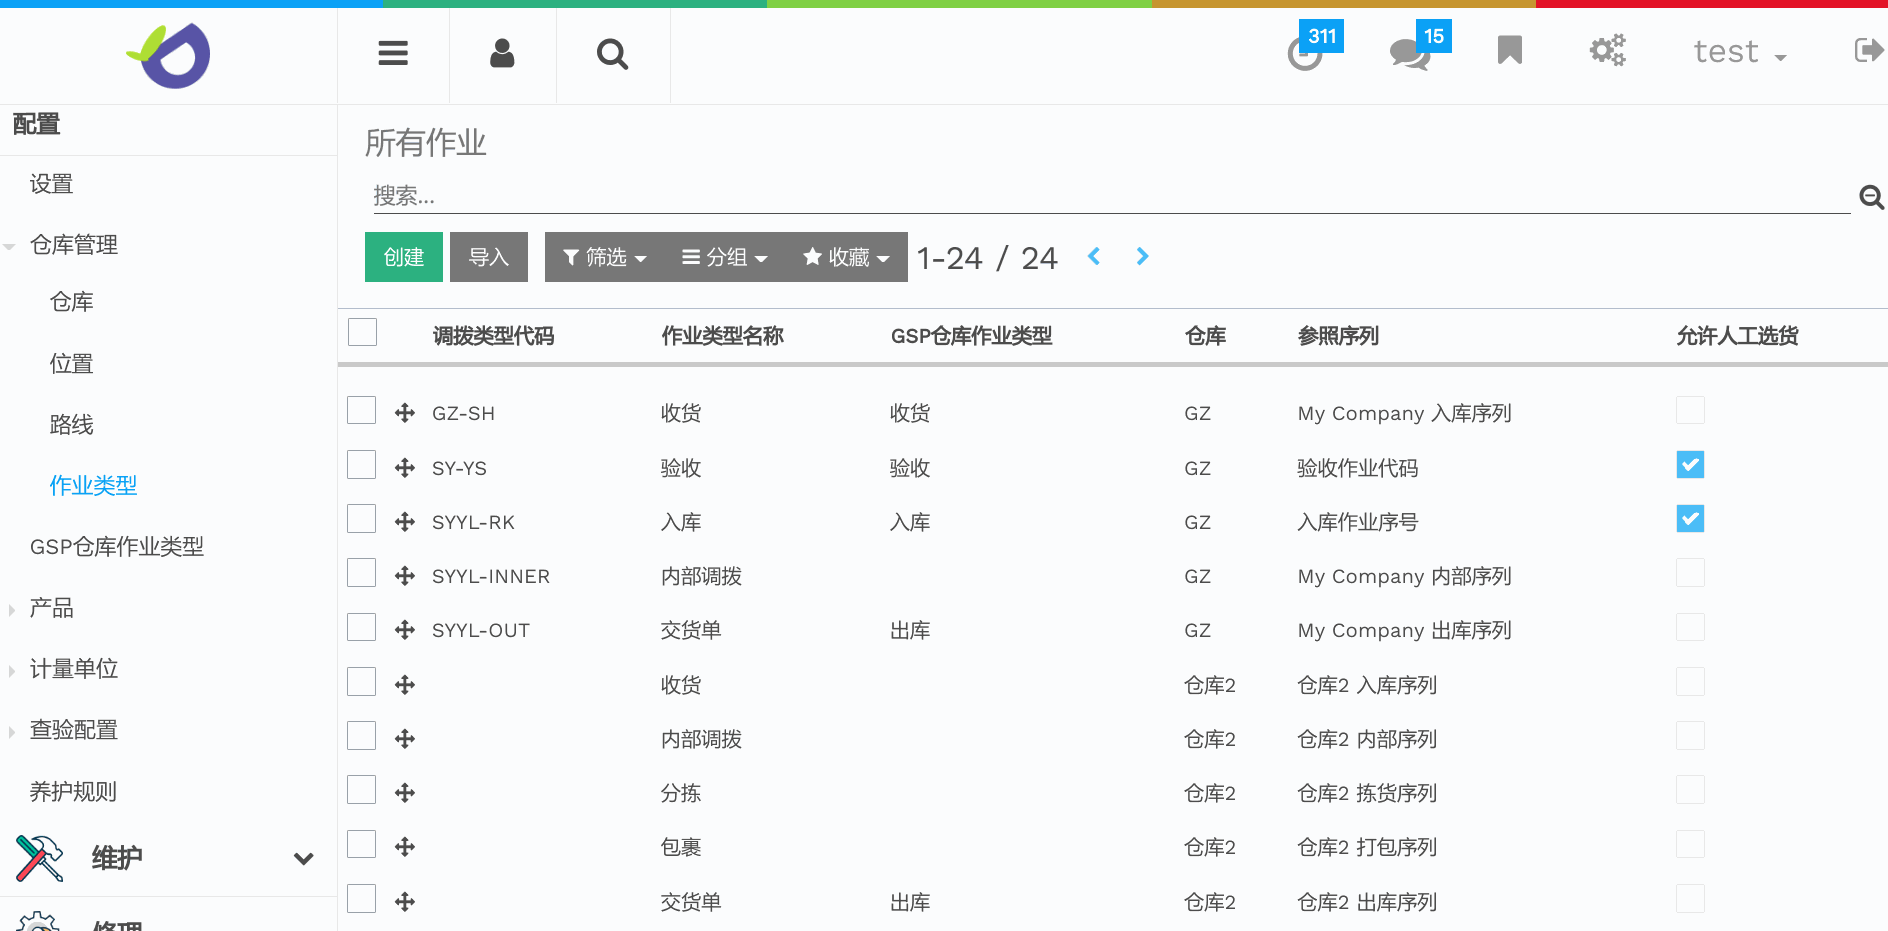Open settings via the gears icon

coord(1607,50)
